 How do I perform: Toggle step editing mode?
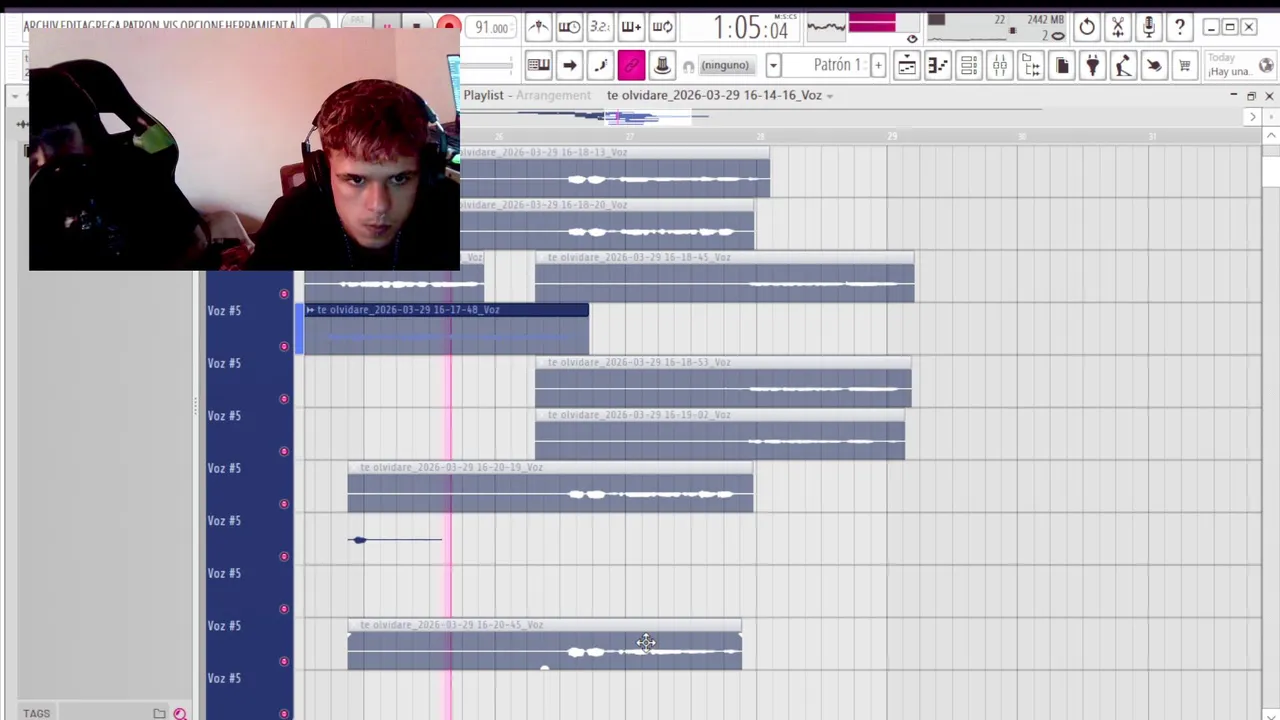click(x=600, y=66)
